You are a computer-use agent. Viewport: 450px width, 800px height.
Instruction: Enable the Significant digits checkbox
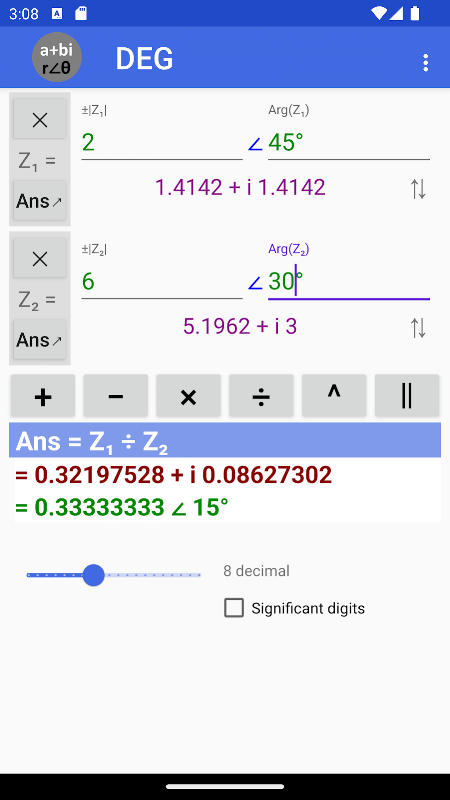[234, 608]
